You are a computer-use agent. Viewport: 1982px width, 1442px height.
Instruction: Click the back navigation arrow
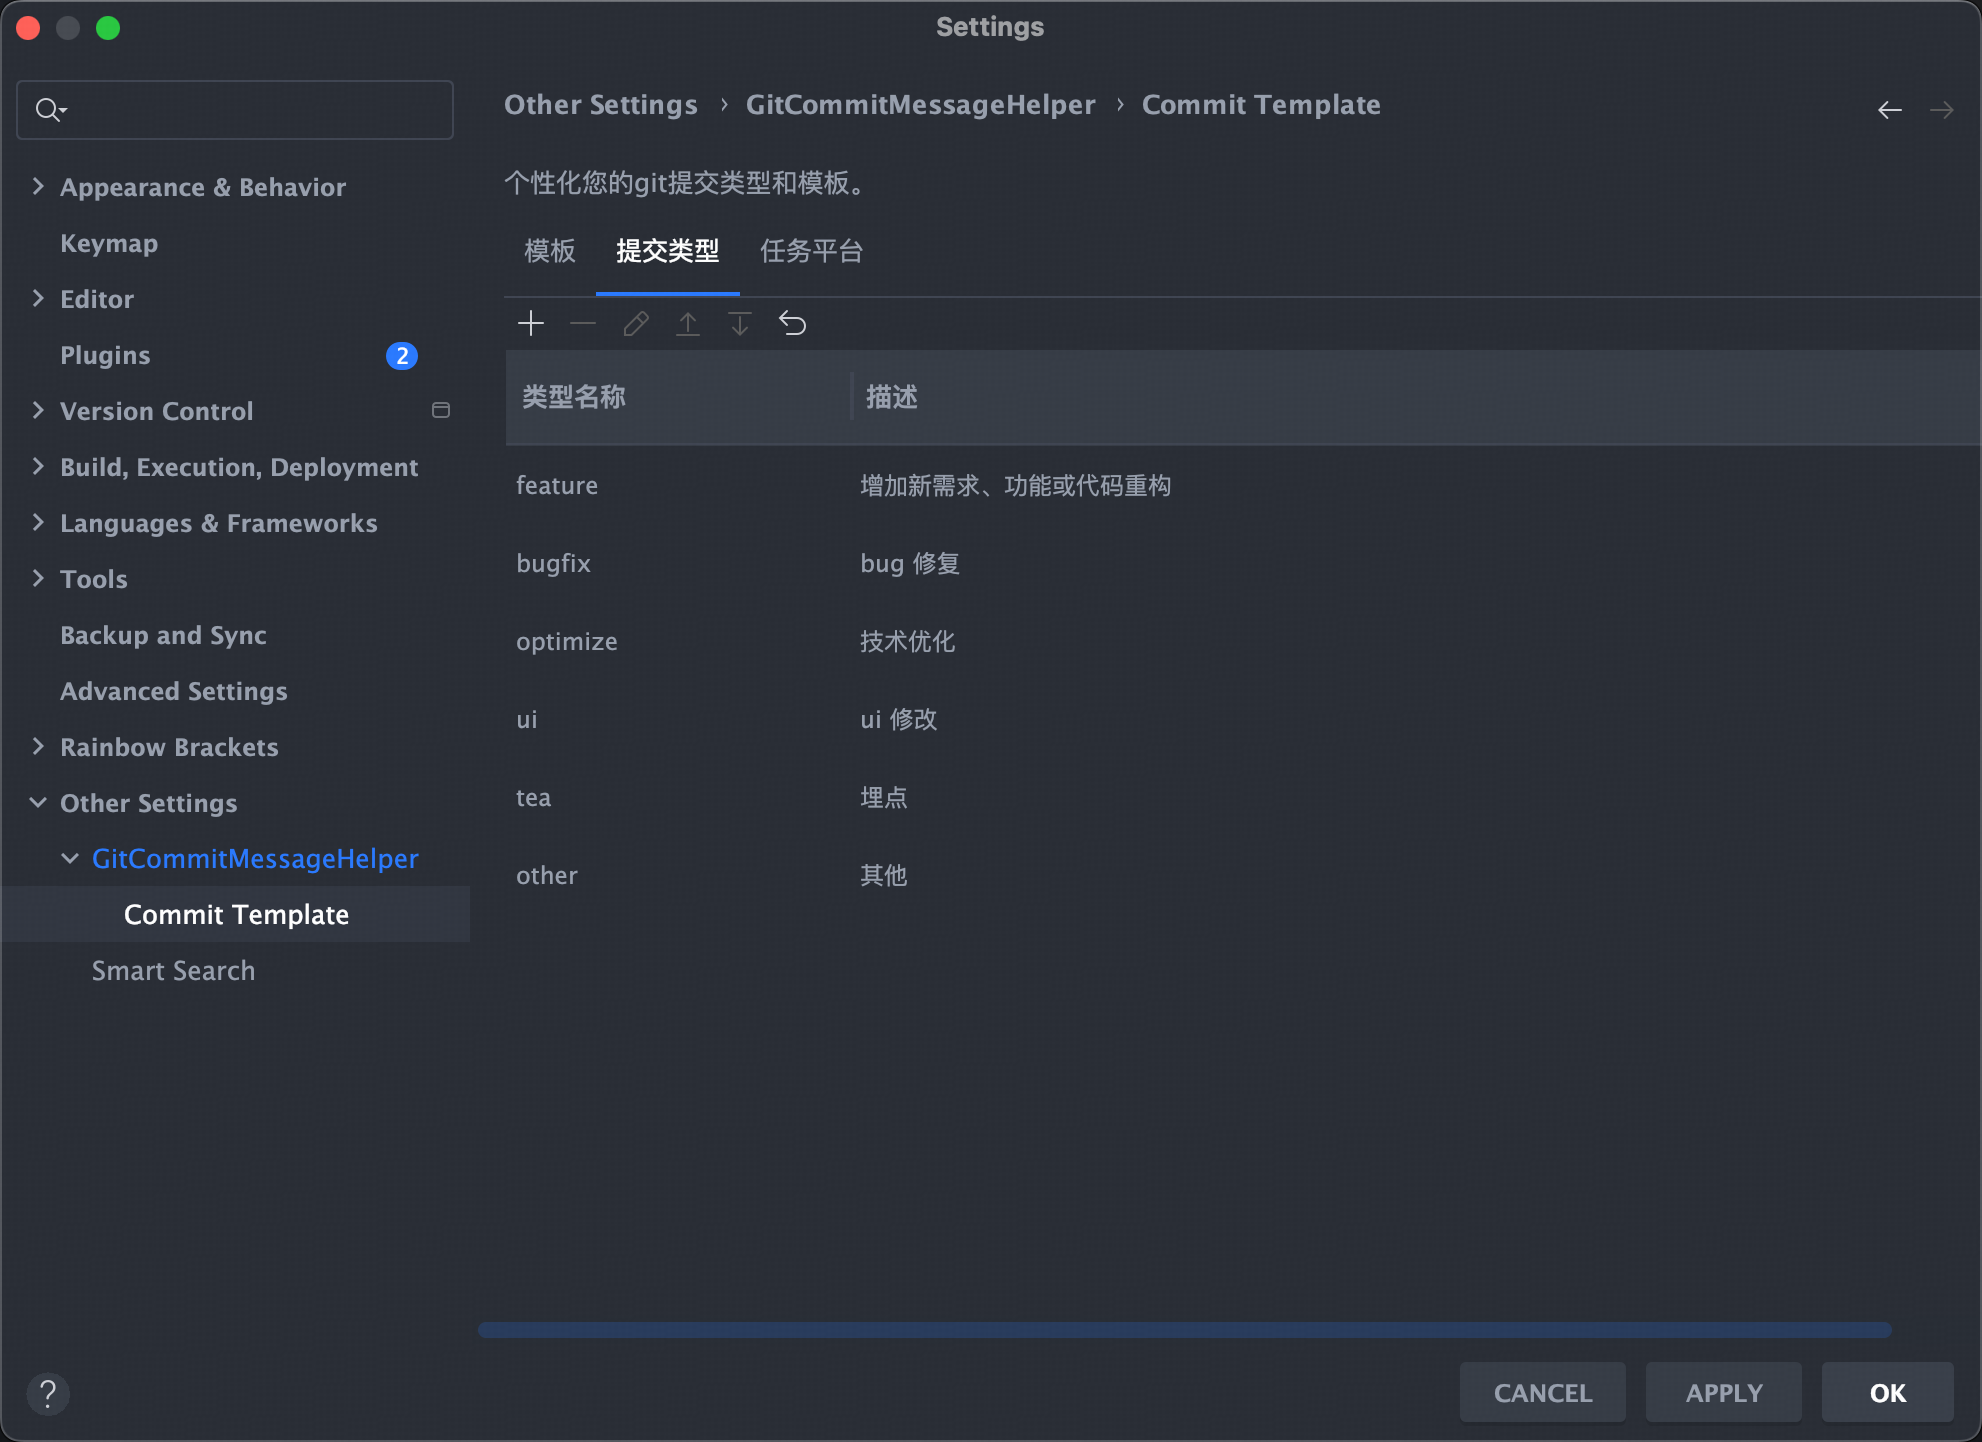(1889, 110)
